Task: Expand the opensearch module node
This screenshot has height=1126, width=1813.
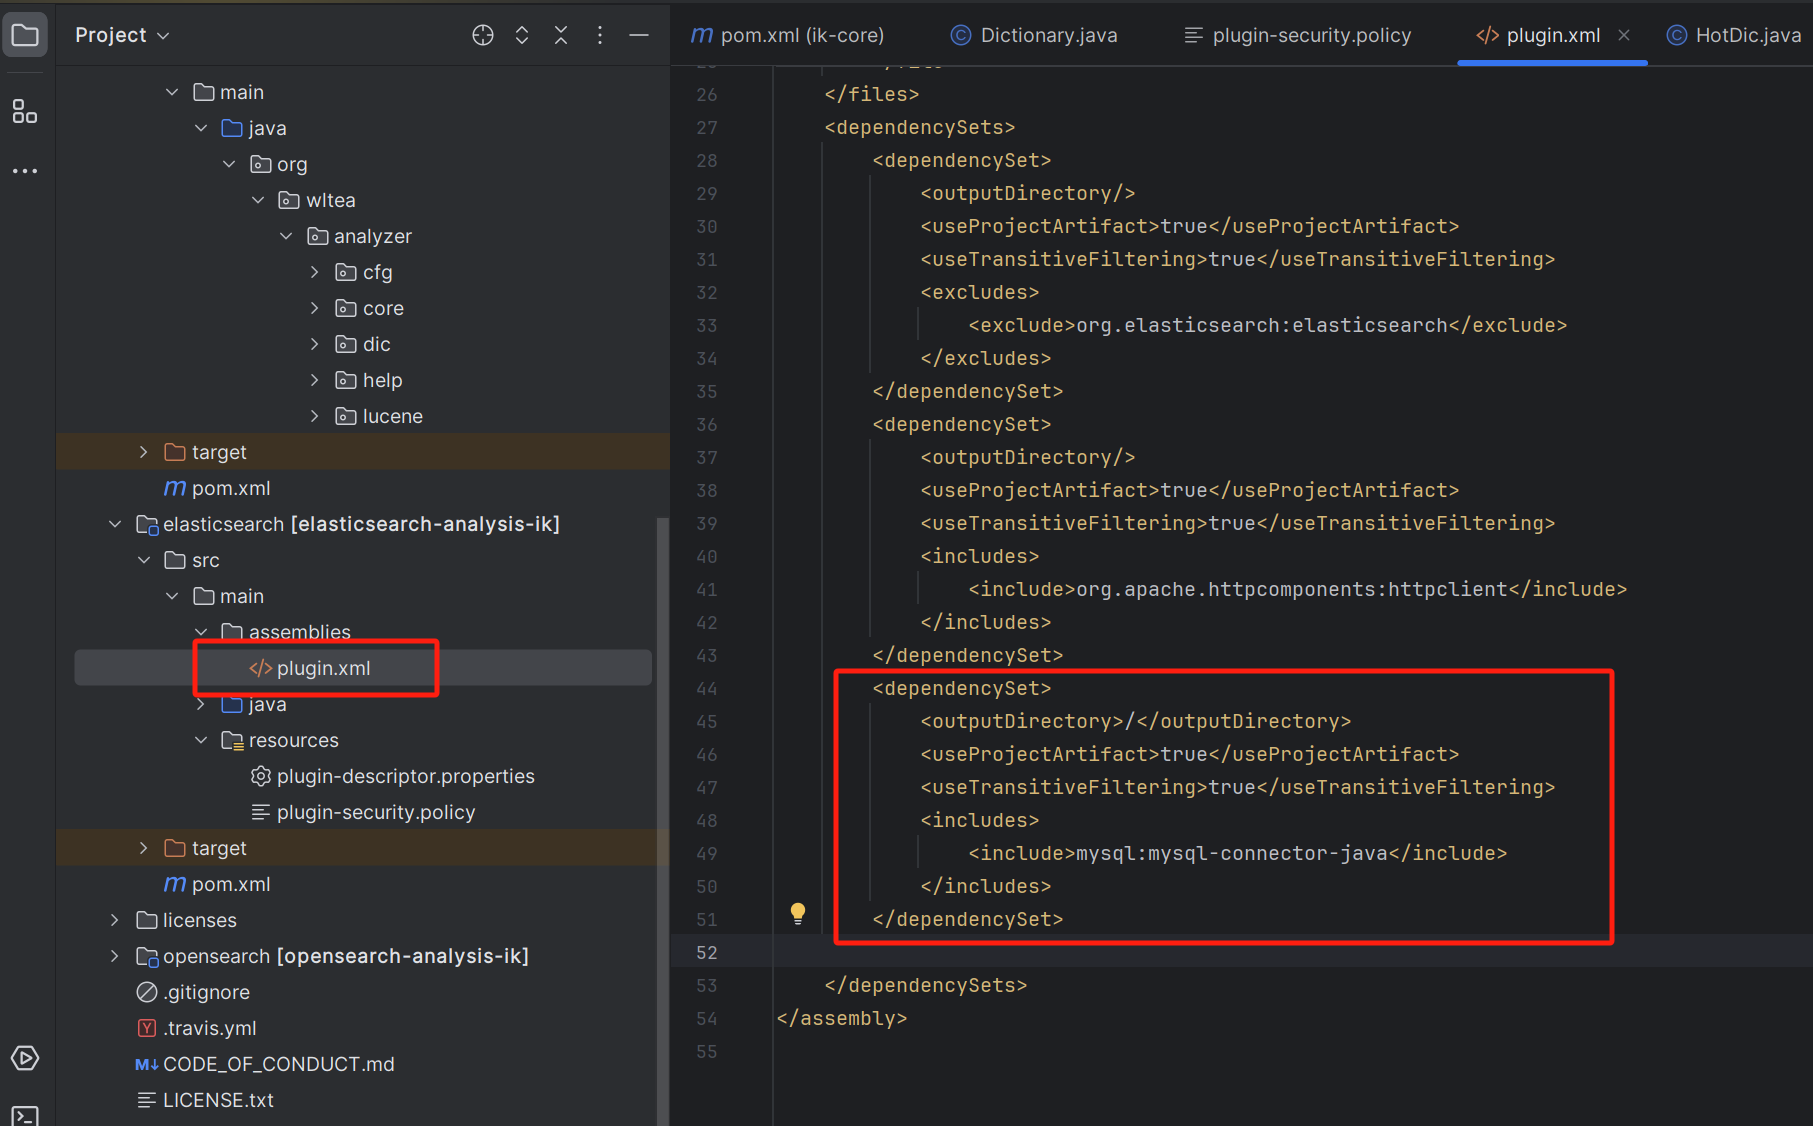Action: point(115,956)
